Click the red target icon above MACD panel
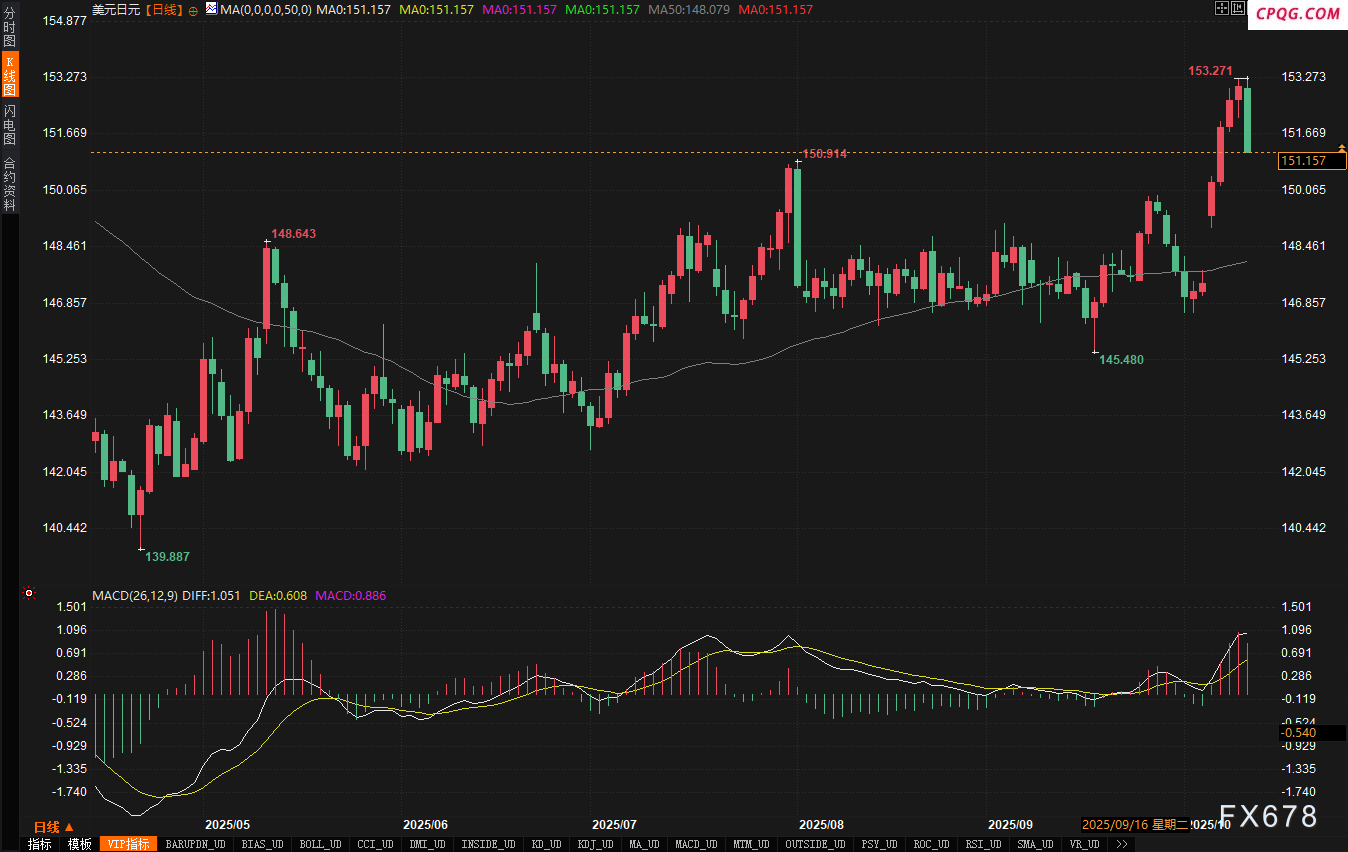This screenshot has height=852, width=1348. tap(29, 593)
